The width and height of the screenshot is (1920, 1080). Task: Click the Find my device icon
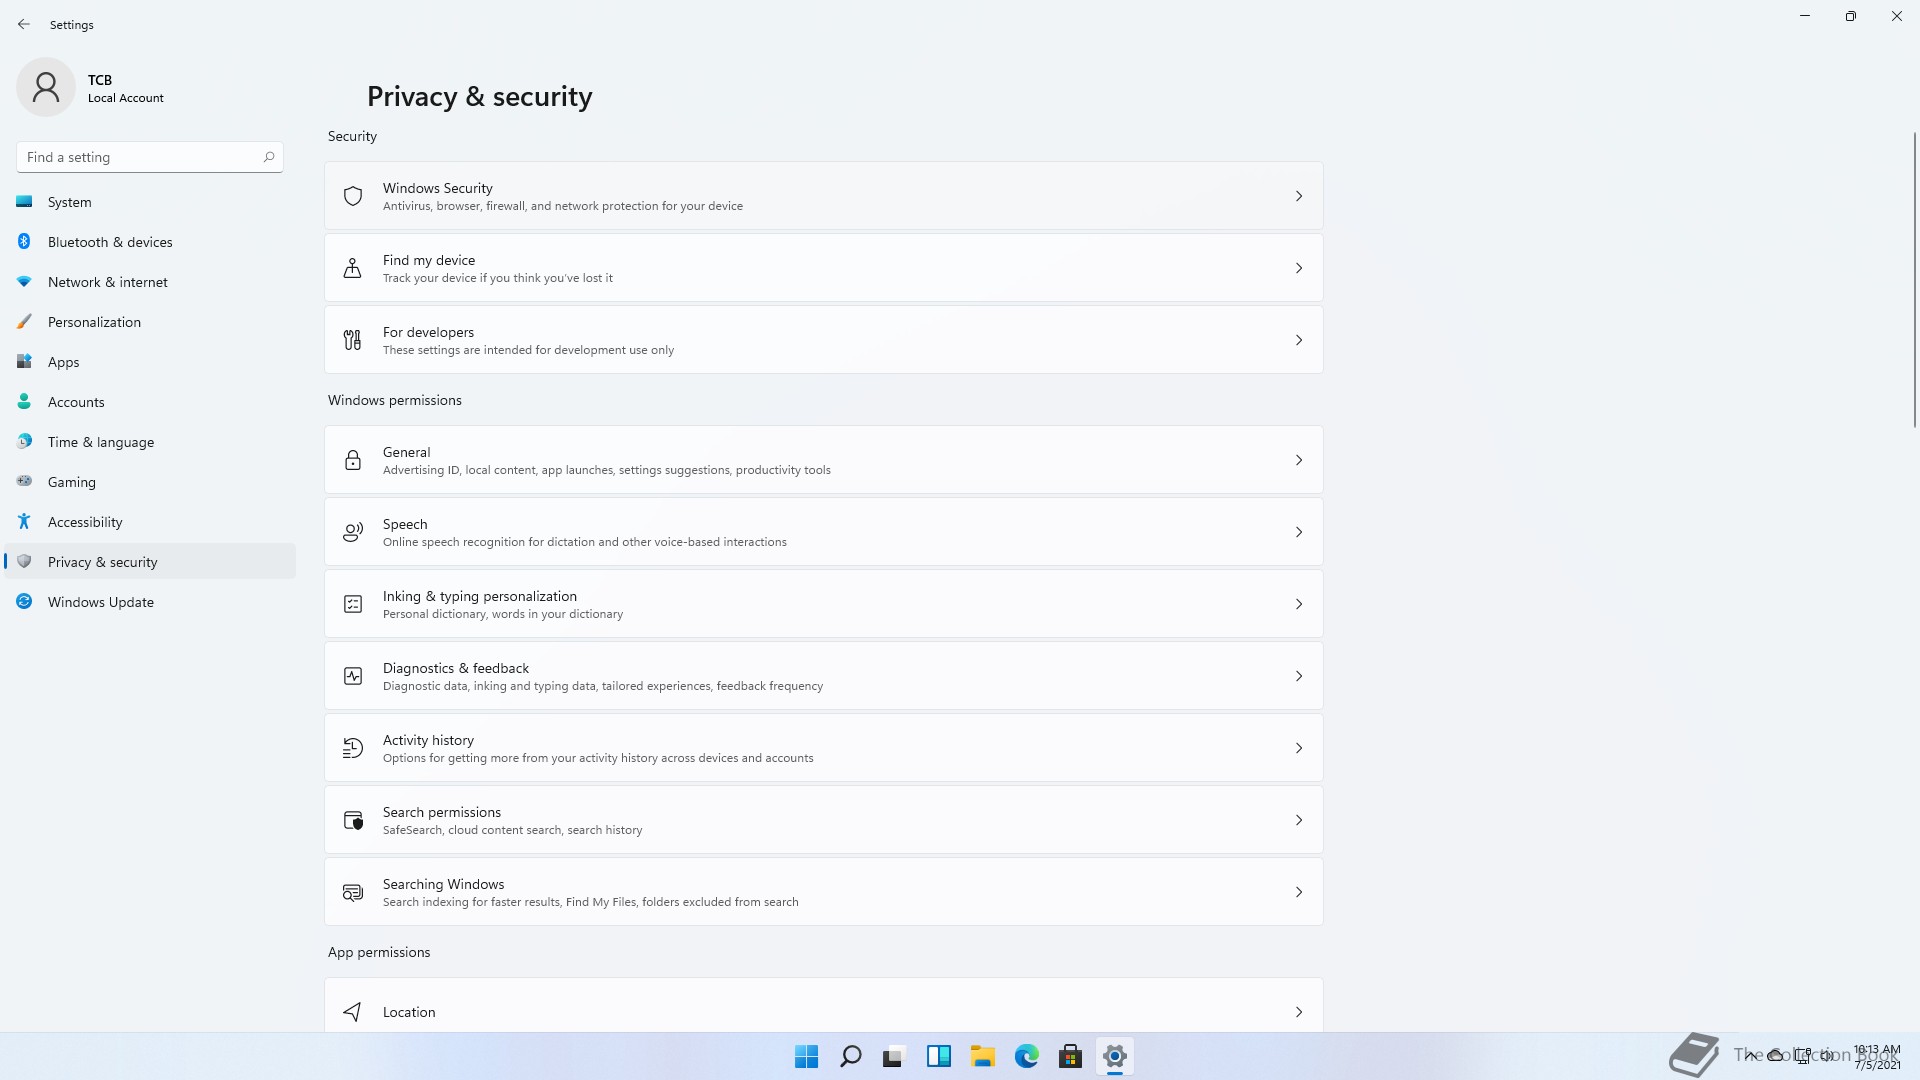(x=353, y=268)
